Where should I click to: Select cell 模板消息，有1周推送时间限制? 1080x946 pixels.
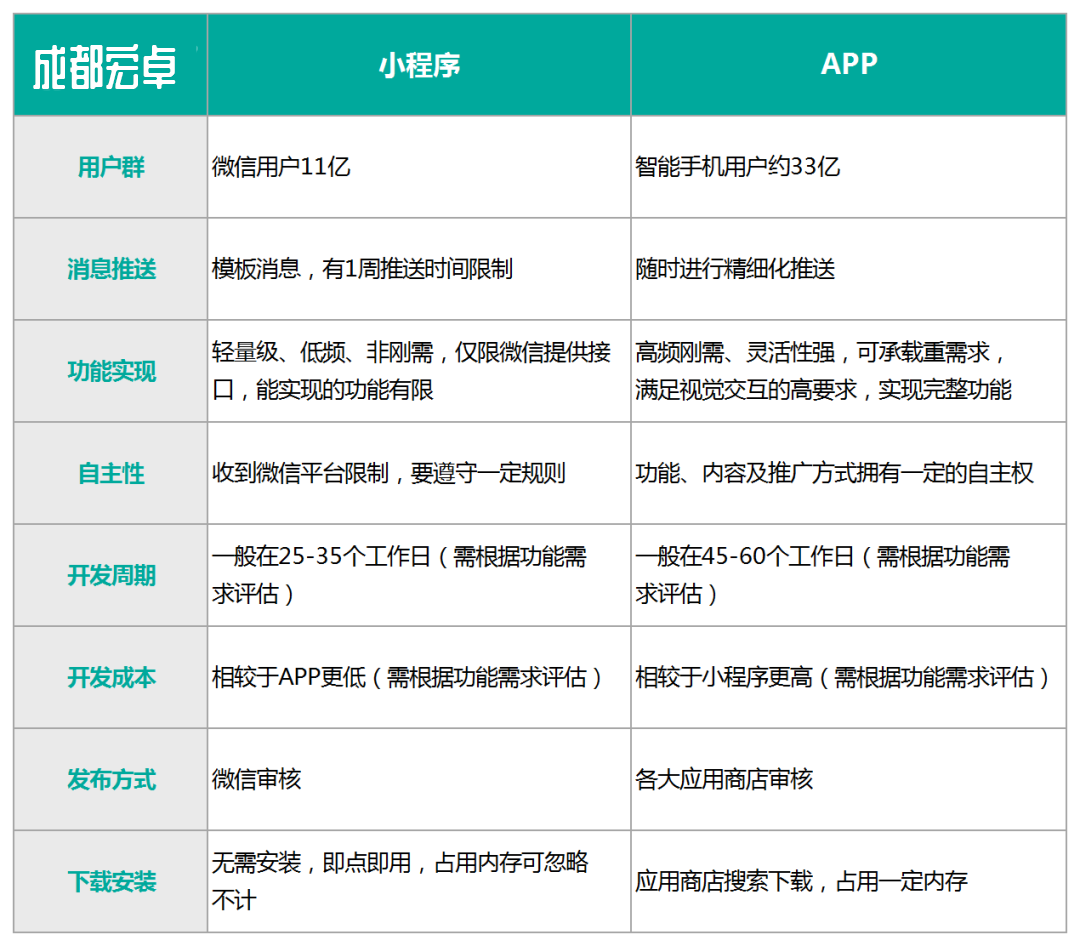click(419, 269)
